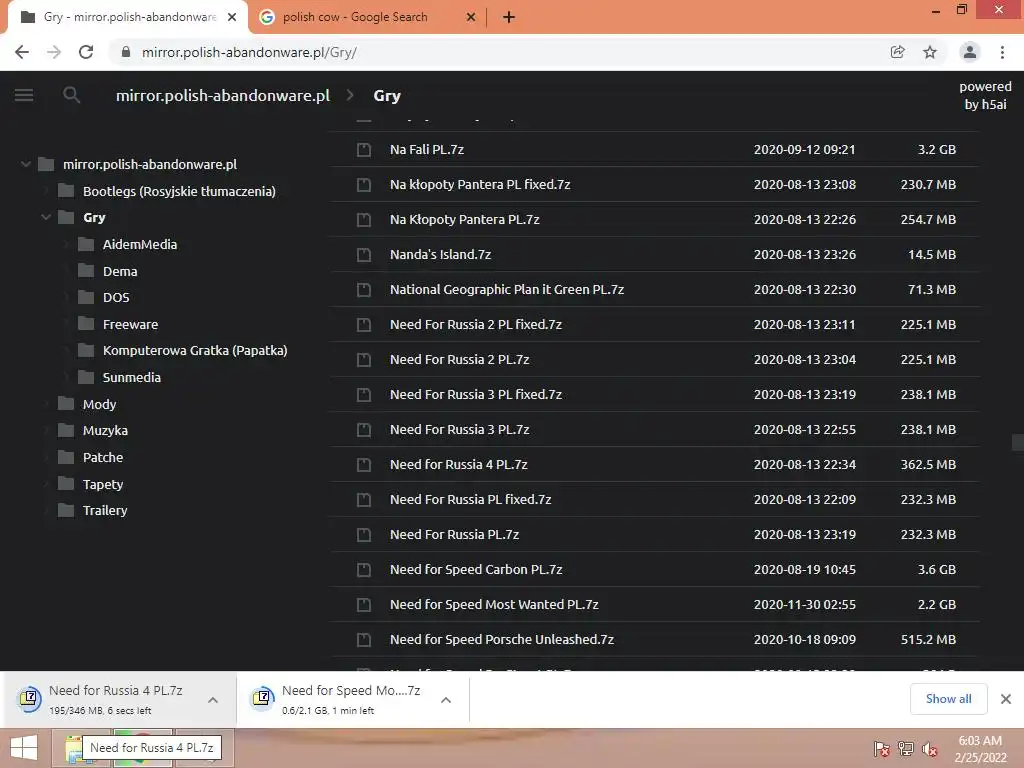
Task: Close the downloads bar
Action: click(x=1006, y=699)
